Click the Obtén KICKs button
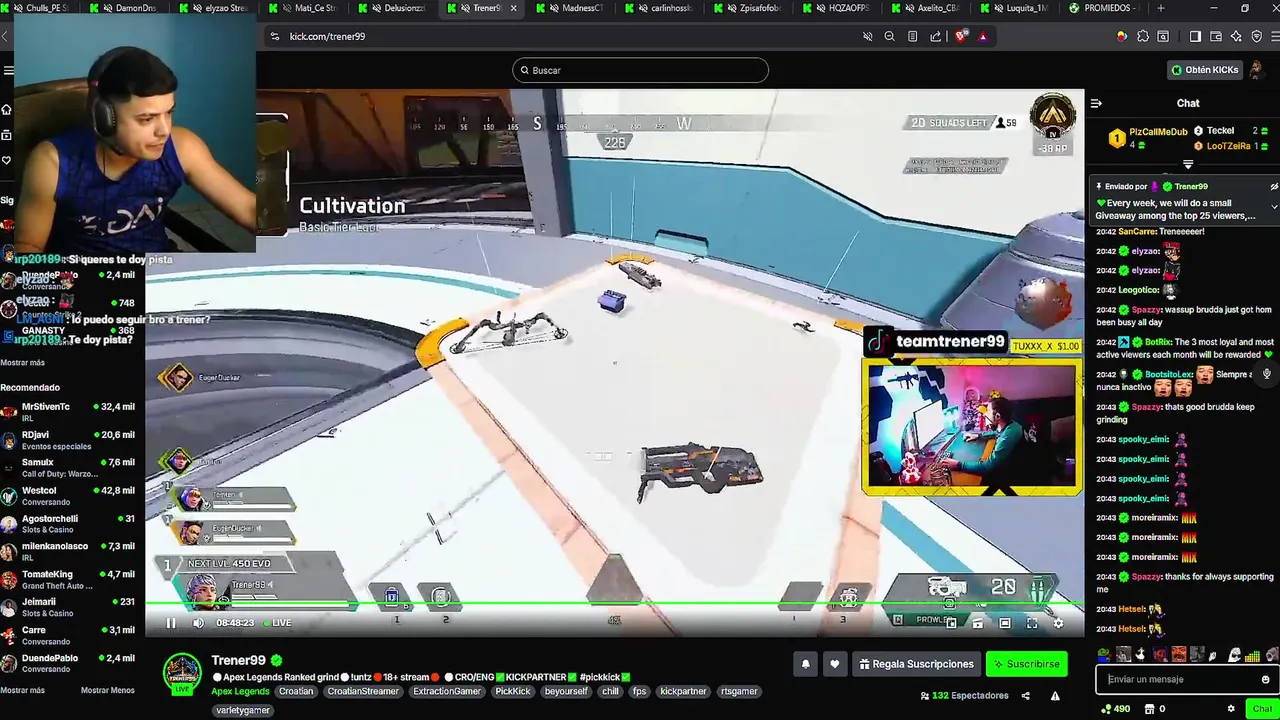This screenshot has width=1280, height=720. 1205,70
